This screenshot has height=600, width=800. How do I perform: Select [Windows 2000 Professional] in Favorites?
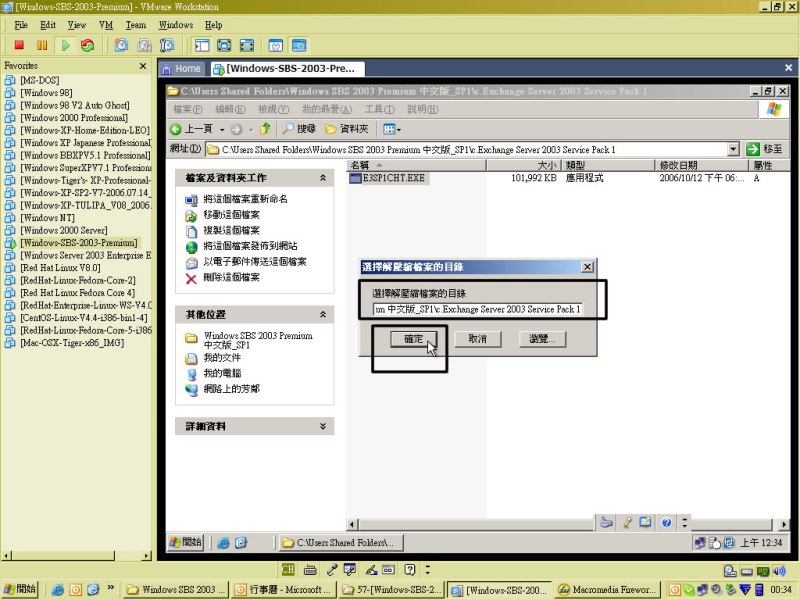(x=74, y=118)
